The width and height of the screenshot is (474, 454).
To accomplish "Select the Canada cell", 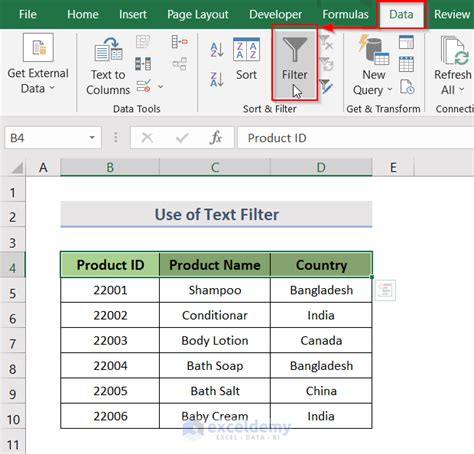I will point(321,340).
